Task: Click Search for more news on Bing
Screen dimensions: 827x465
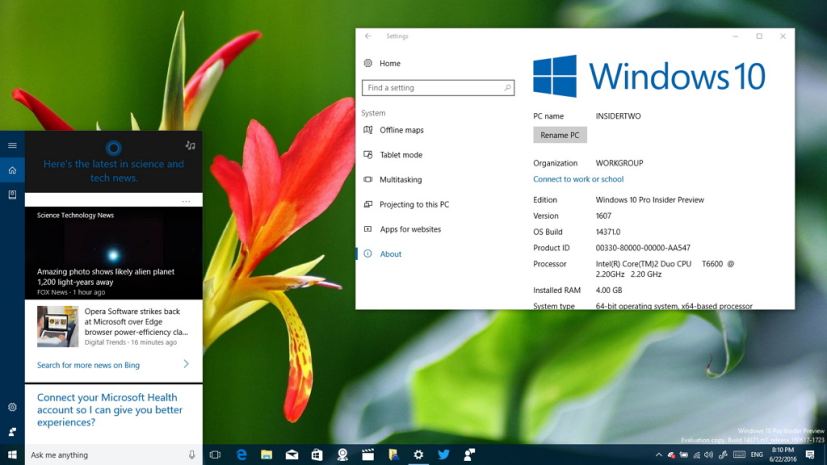Action: pyautogui.click(x=88, y=365)
